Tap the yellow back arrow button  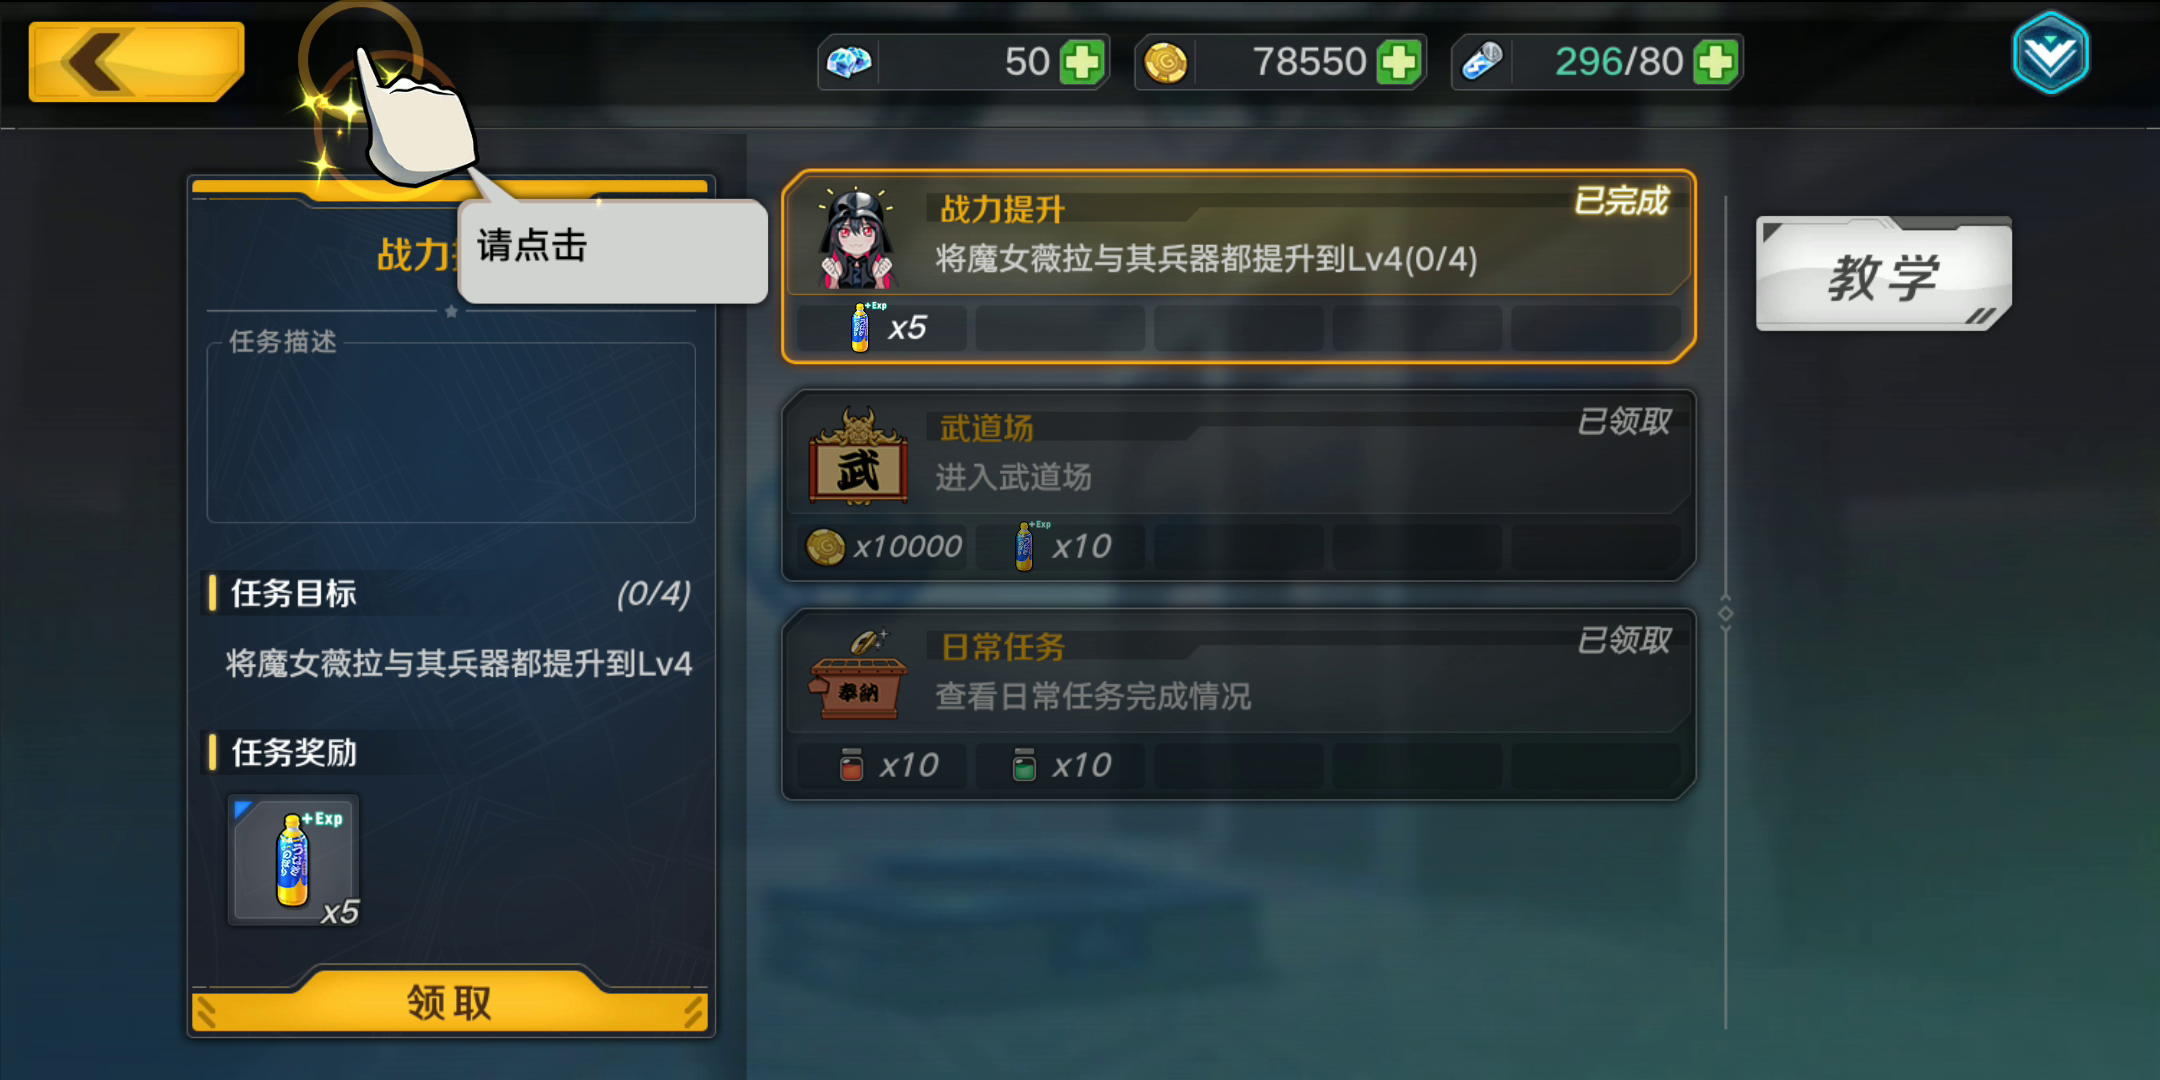click(137, 62)
